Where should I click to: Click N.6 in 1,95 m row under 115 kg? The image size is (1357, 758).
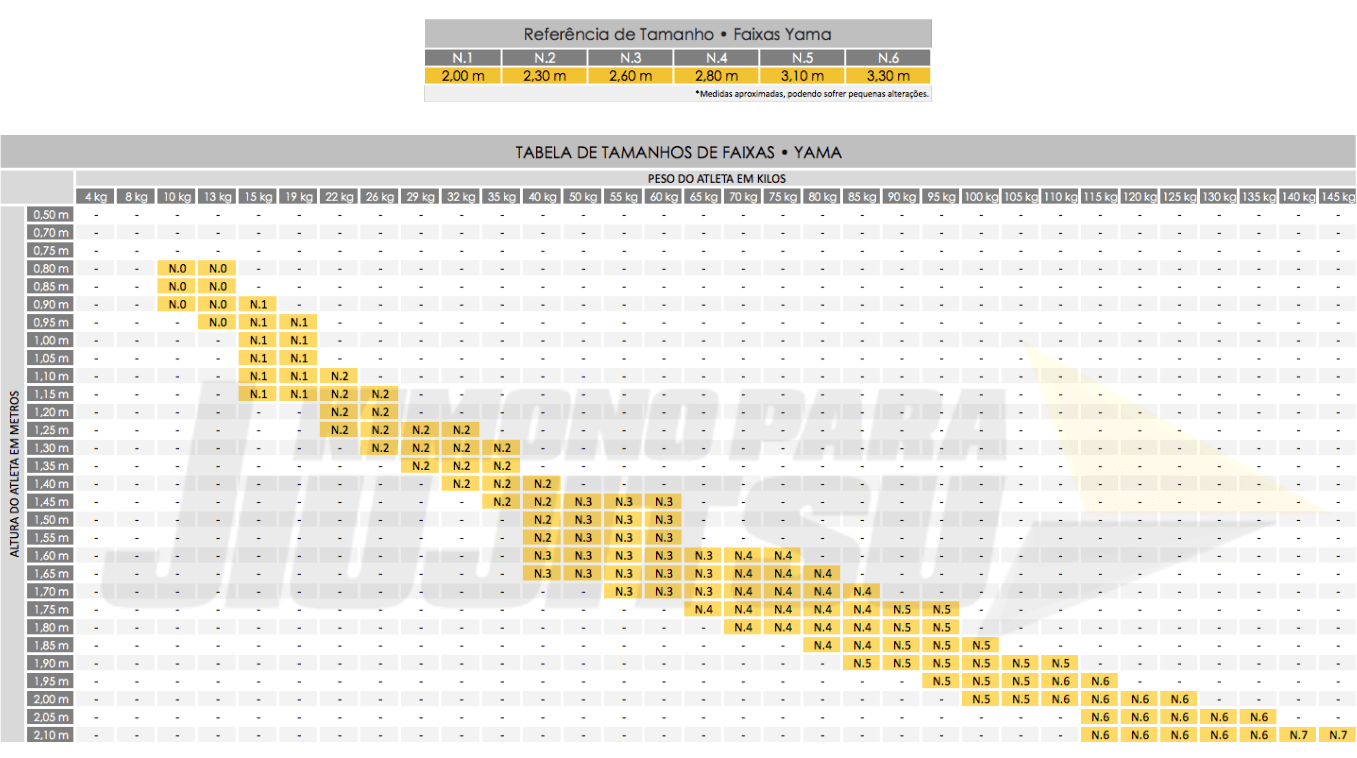point(1100,682)
